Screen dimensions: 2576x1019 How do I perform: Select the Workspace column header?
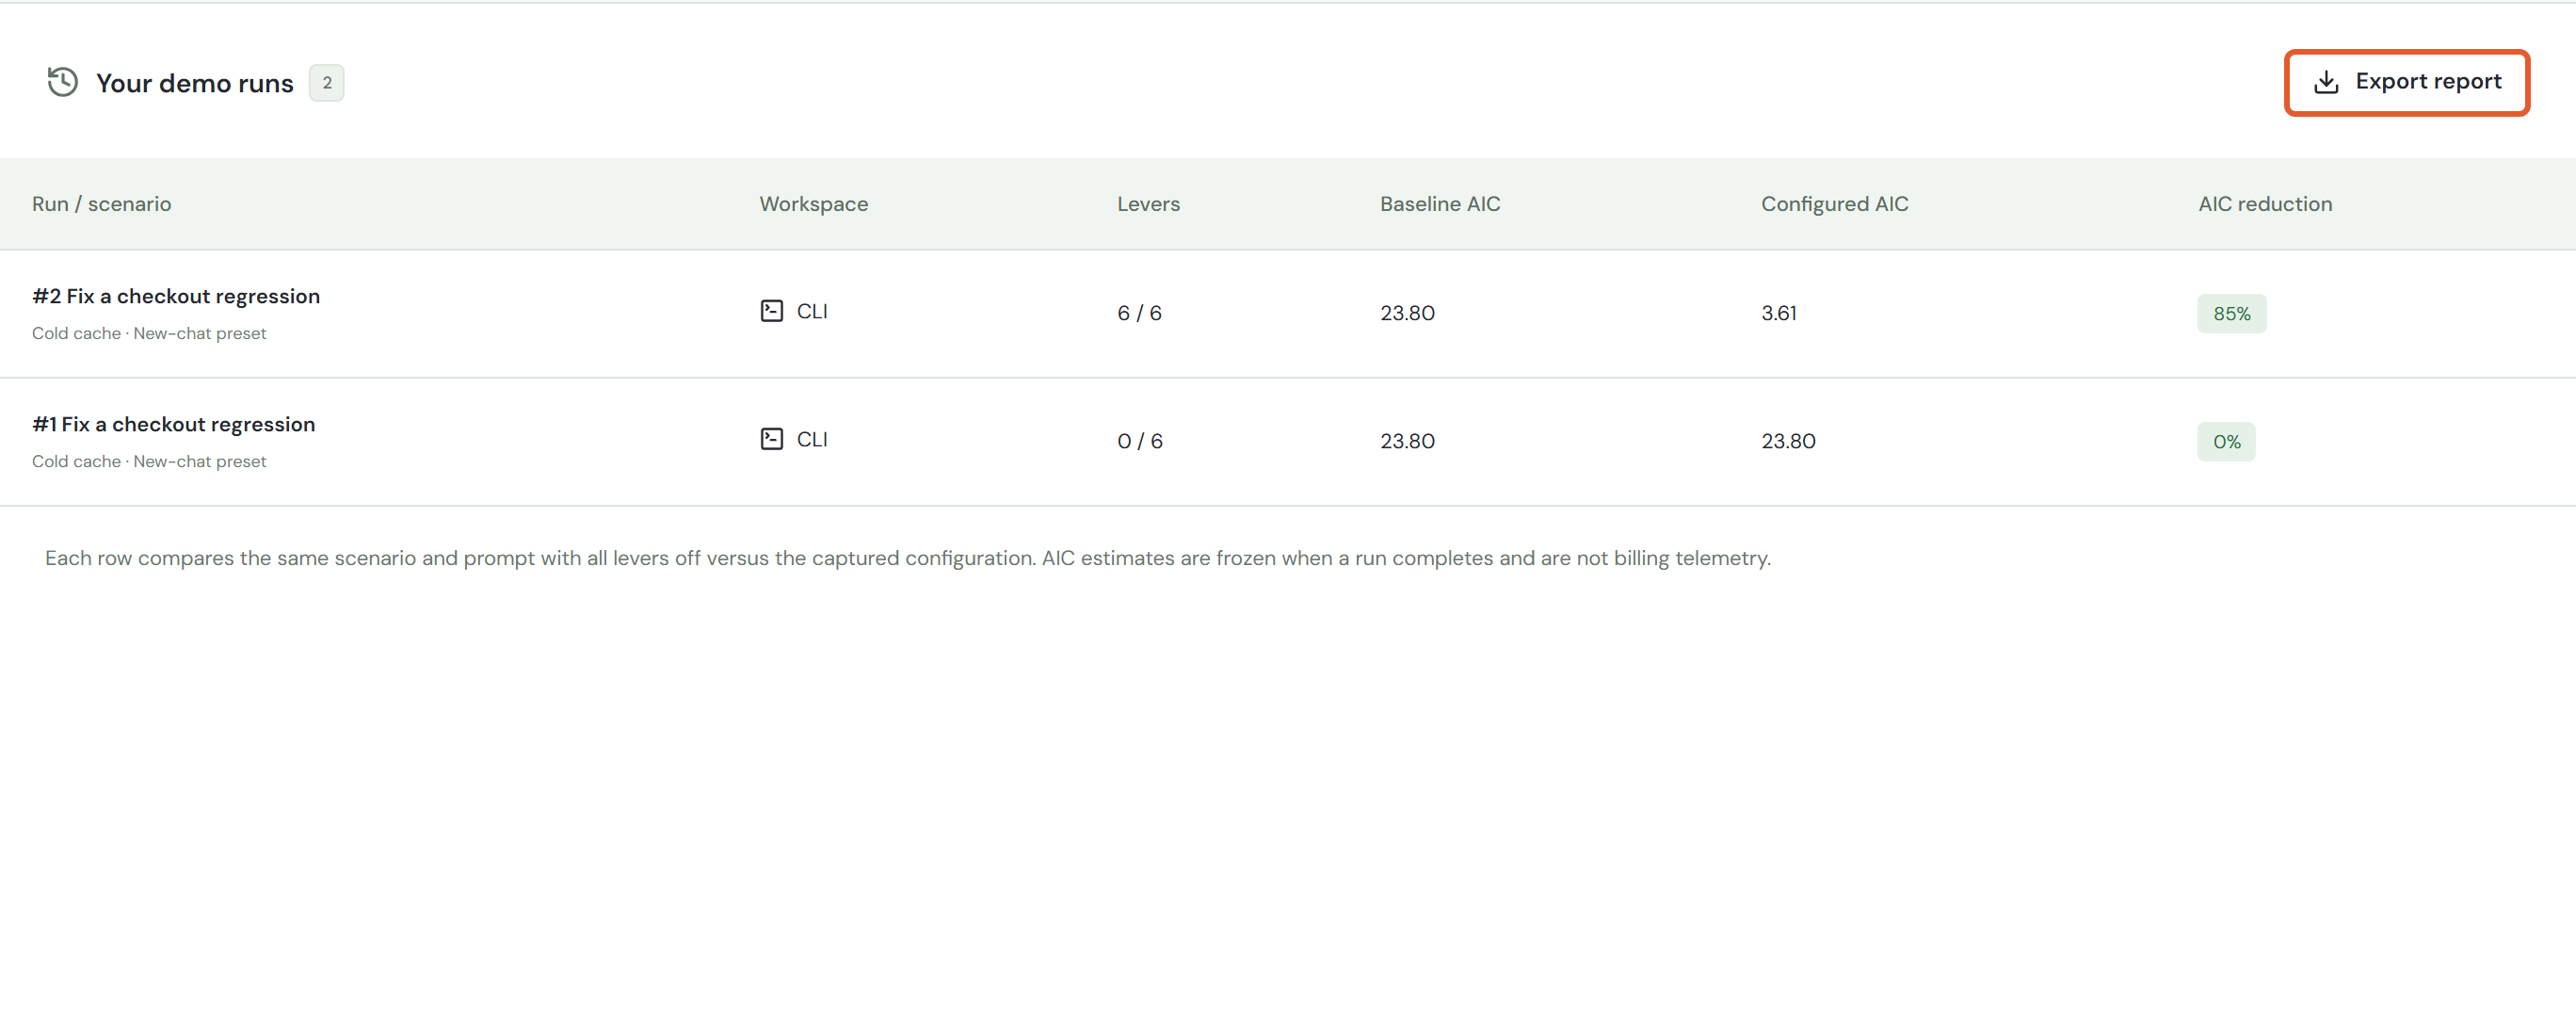[813, 204]
